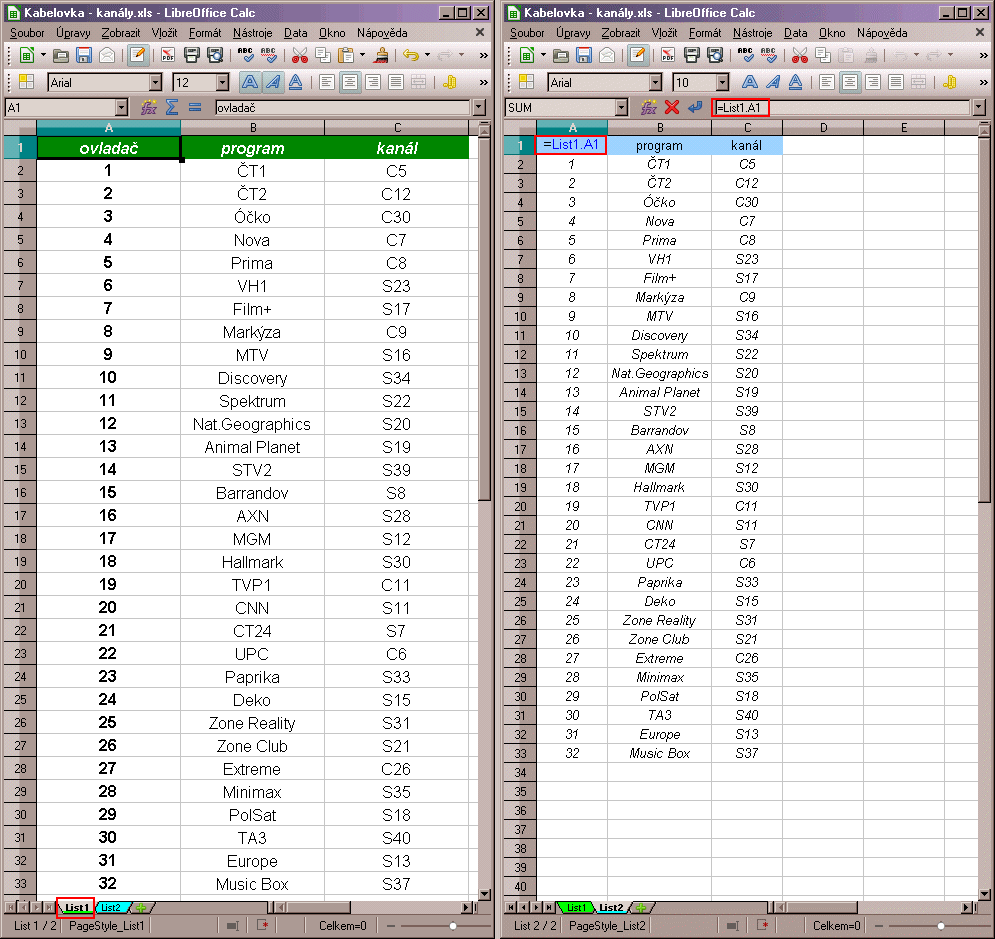Open SUM Name Box dropdown in right window
The image size is (995, 939).
coord(622,108)
